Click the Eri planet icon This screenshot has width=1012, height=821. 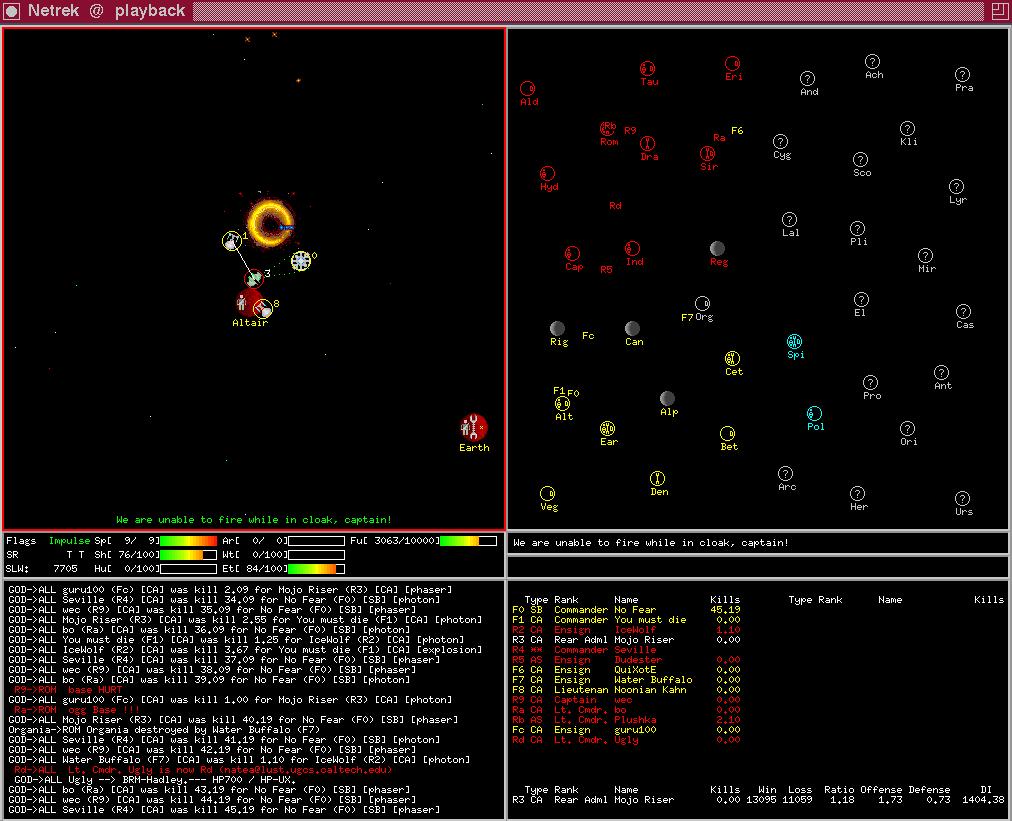point(732,63)
